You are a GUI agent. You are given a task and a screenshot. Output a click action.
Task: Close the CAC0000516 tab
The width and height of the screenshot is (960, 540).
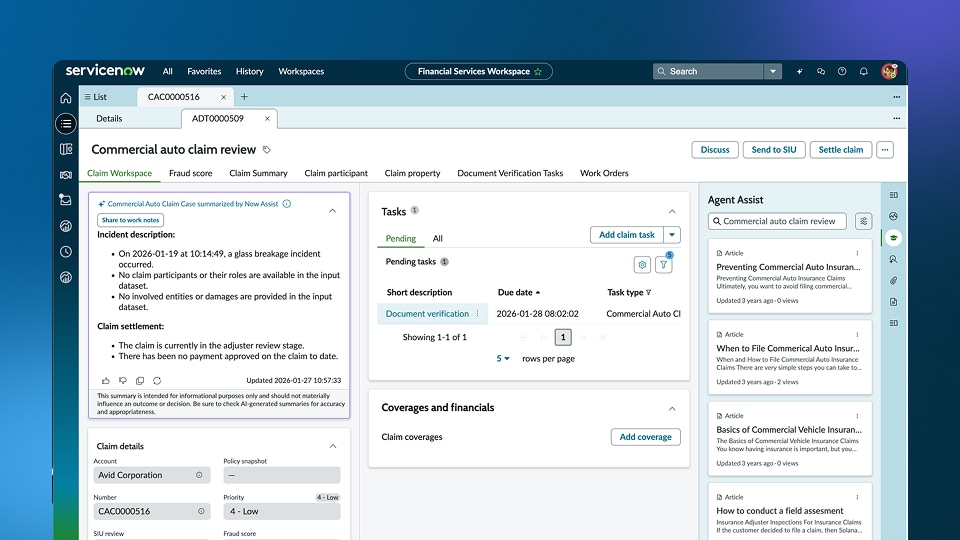[223, 97]
